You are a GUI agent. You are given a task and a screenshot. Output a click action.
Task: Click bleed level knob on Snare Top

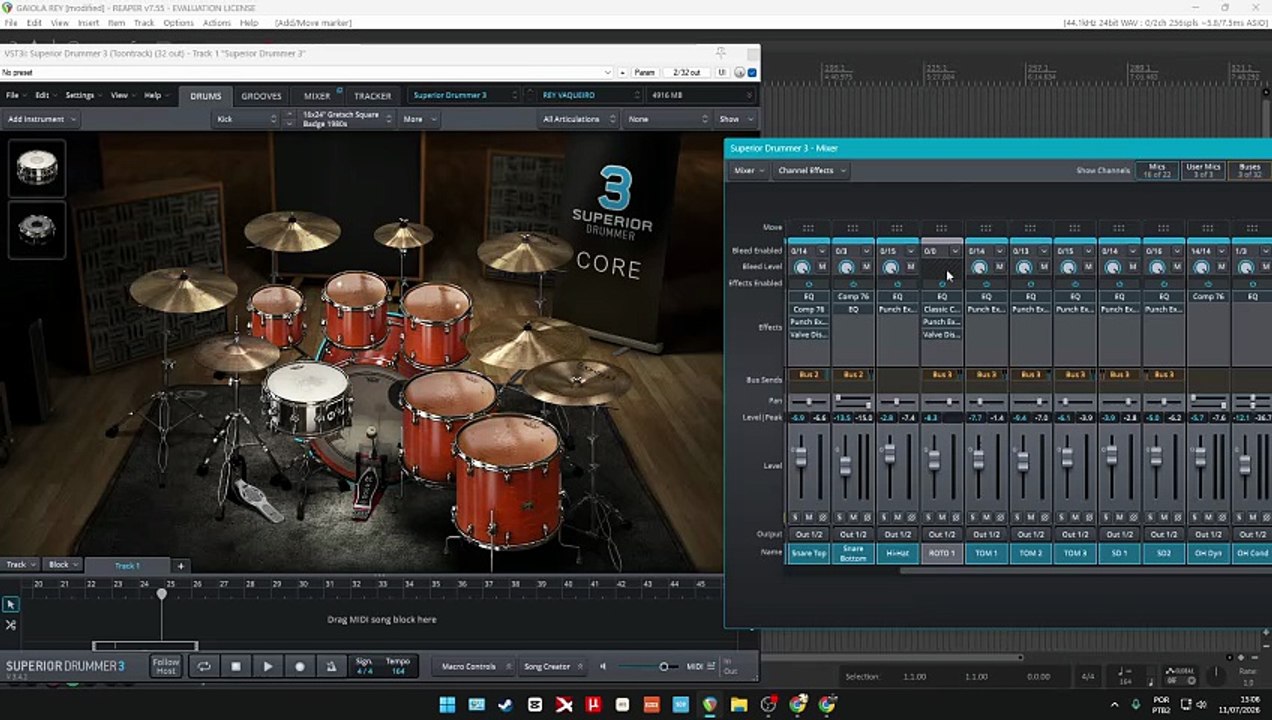point(801,267)
